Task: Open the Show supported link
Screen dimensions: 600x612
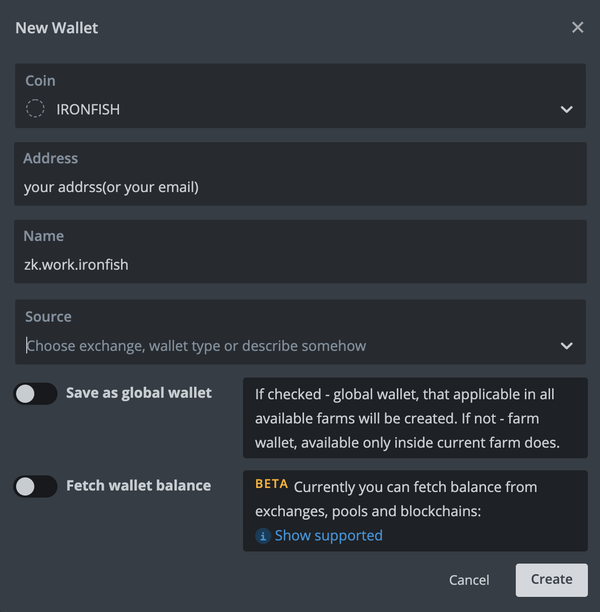Action: coord(328,535)
